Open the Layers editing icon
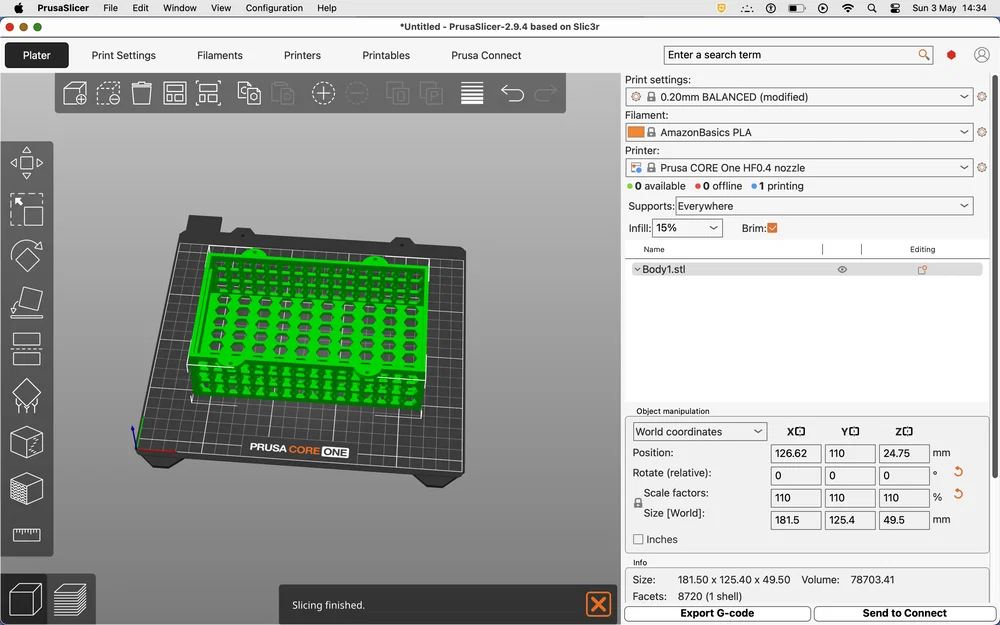Viewport: 1000px width, 625px height. 472,93
